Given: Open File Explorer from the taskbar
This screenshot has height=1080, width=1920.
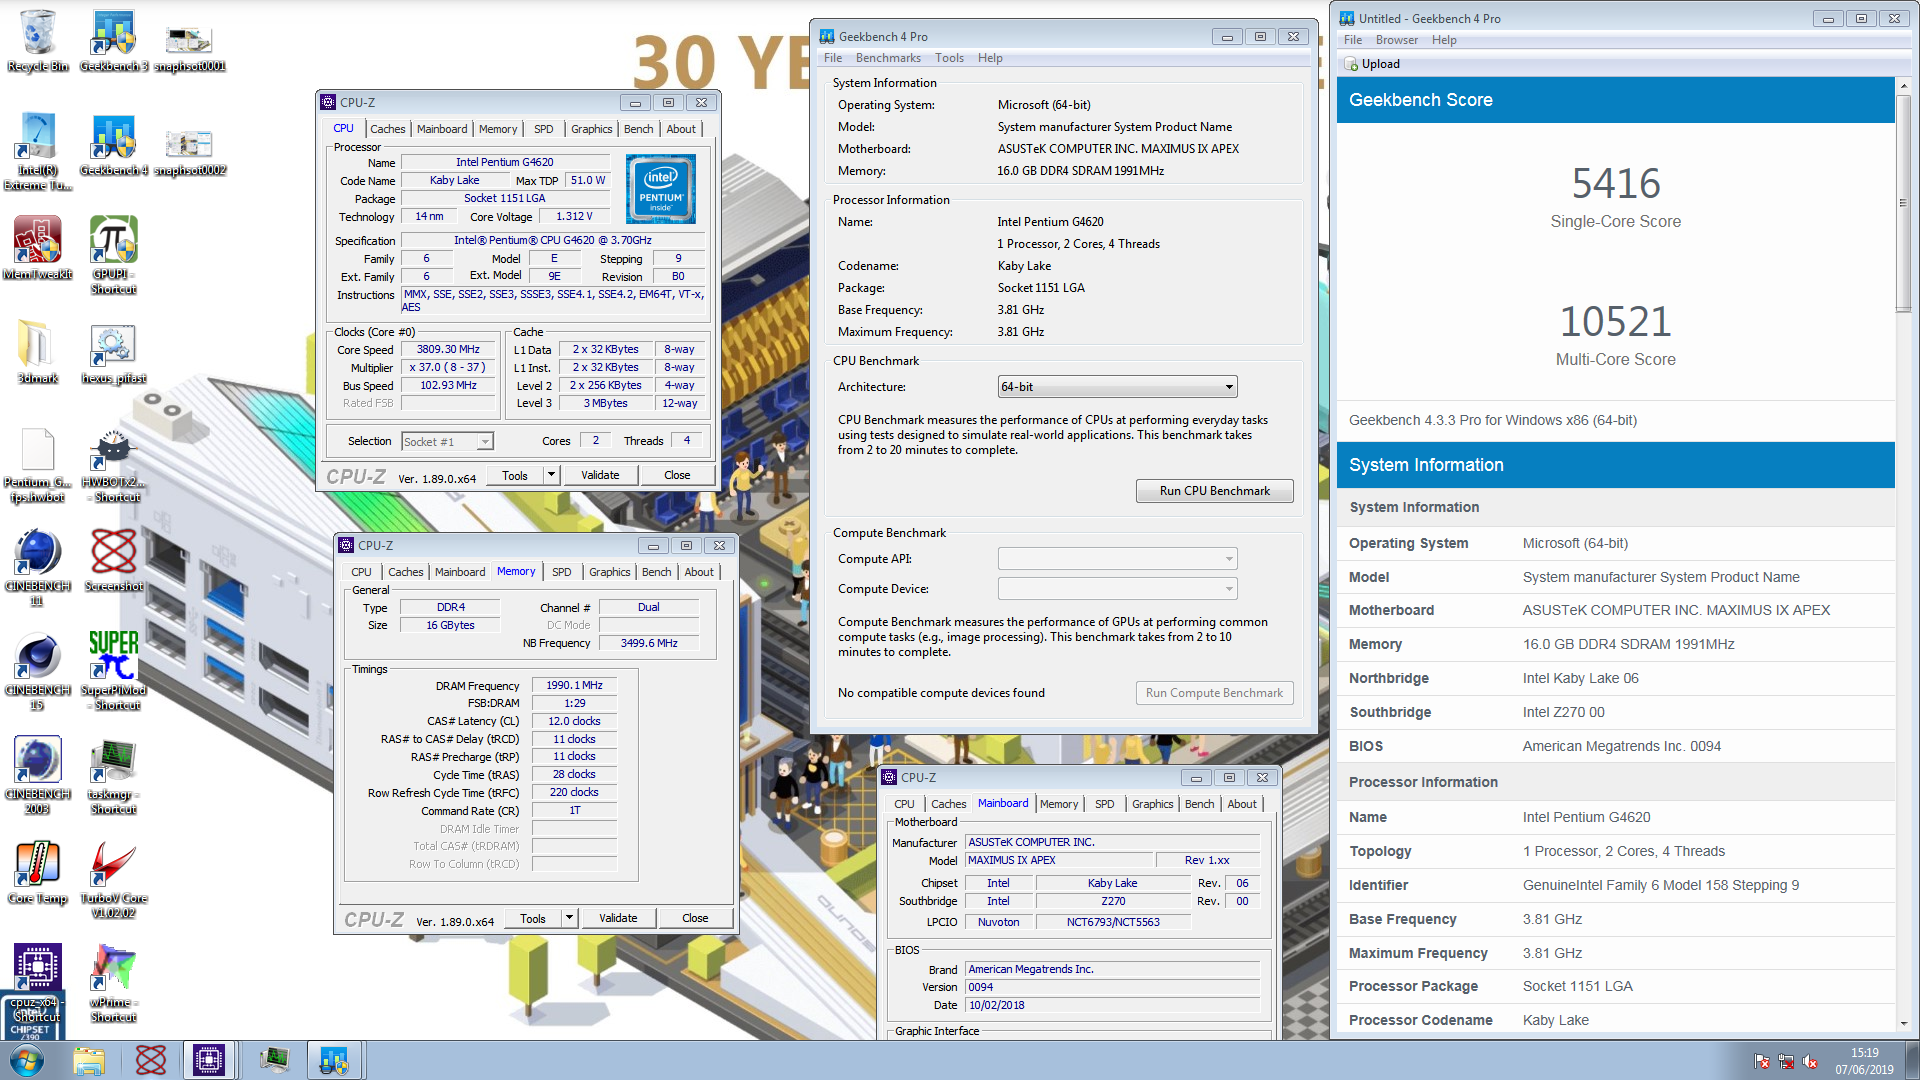Looking at the screenshot, I should coord(89,1060).
